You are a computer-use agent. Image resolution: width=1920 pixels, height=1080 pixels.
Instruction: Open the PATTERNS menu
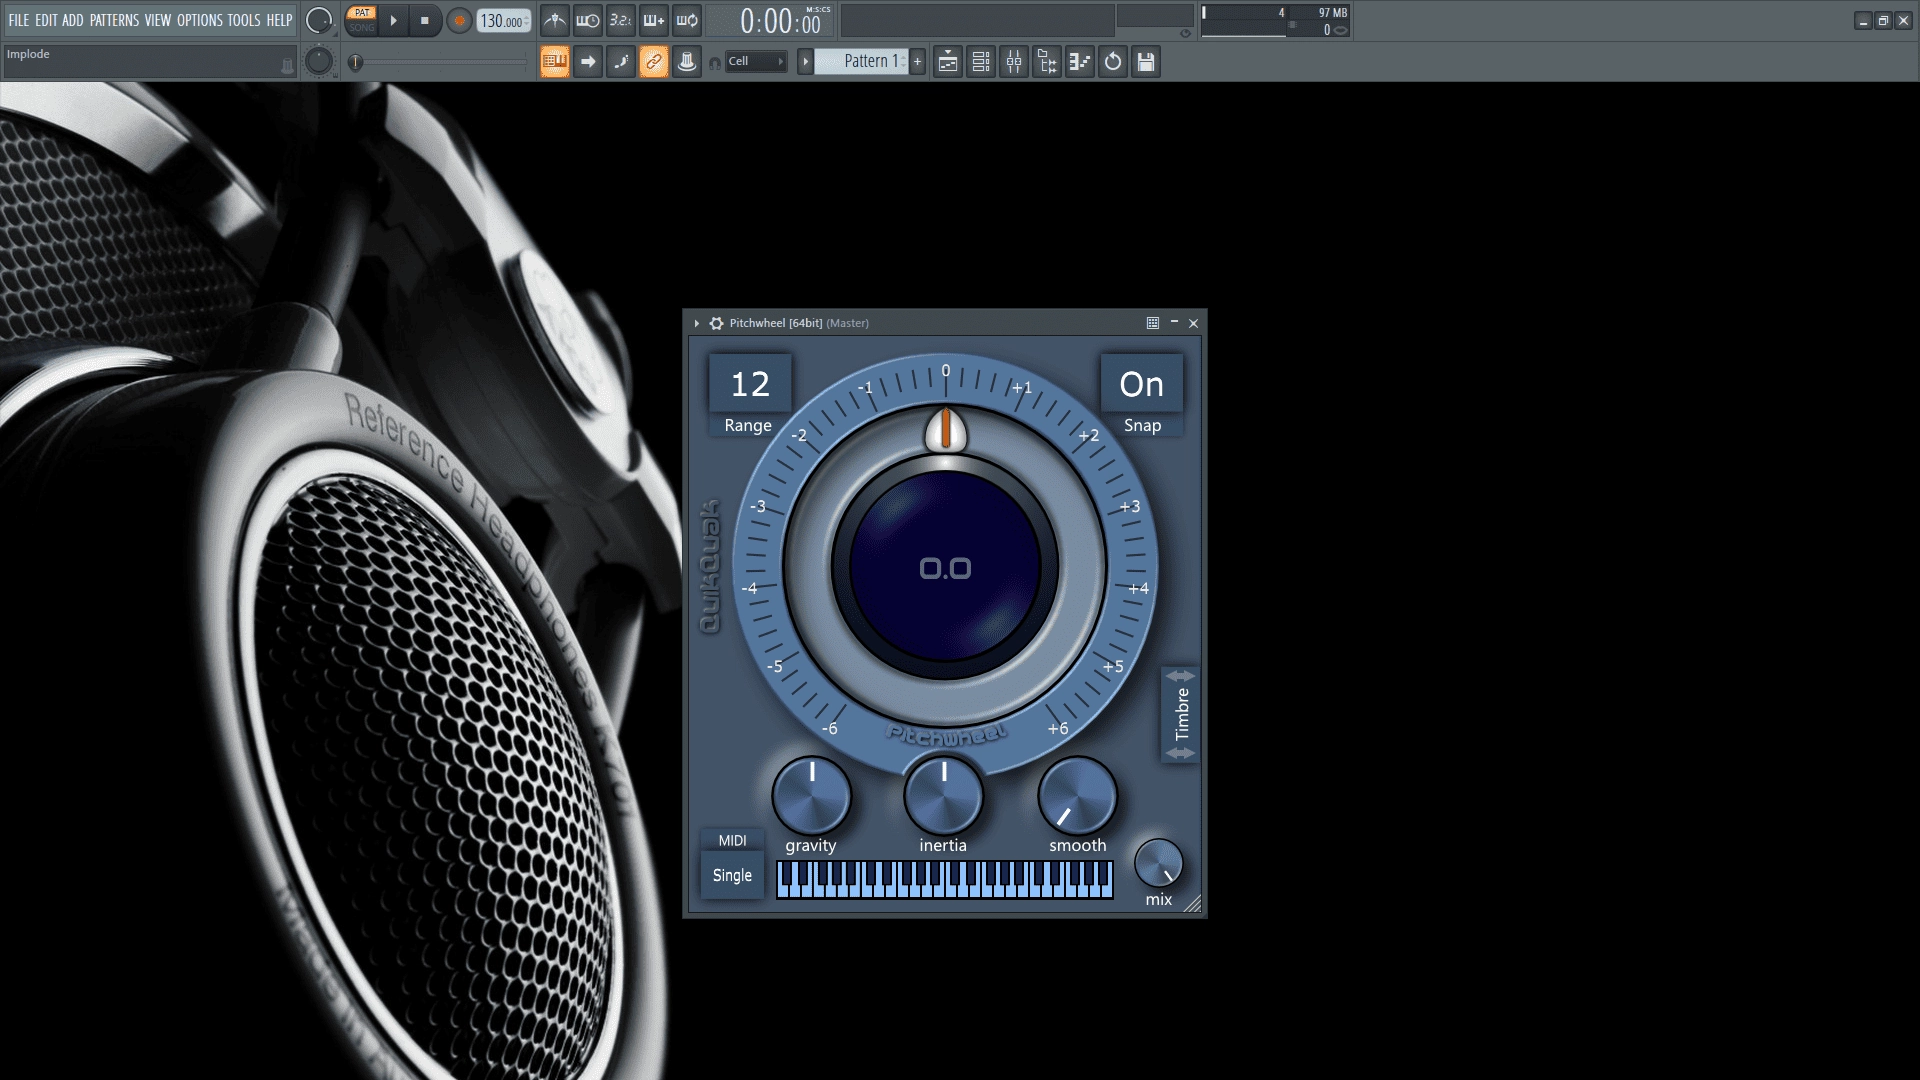[114, 20]
